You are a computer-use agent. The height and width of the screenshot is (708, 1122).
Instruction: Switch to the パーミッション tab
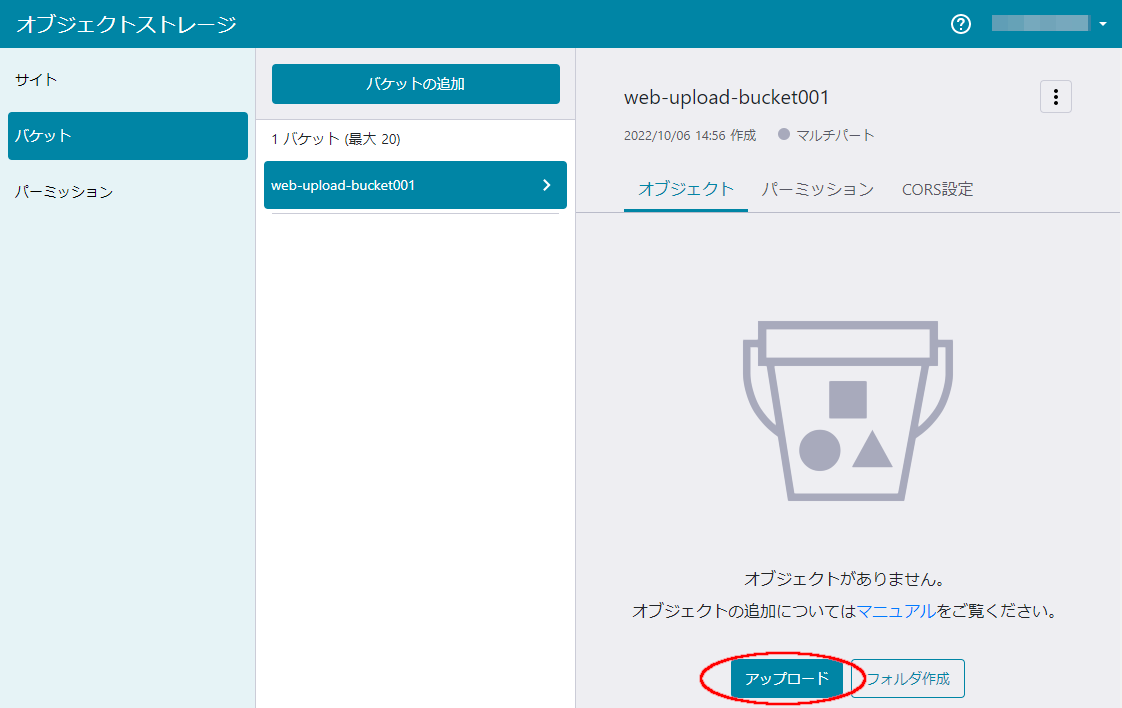(x=818, y=188)
